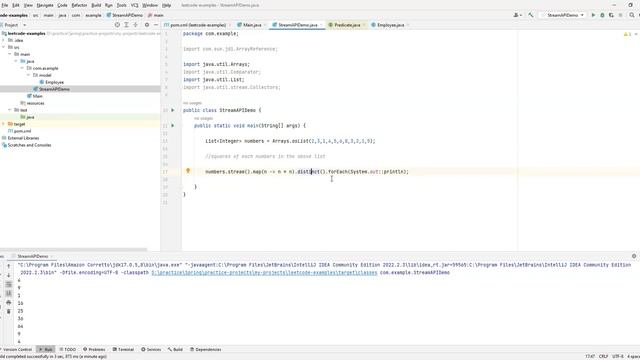Viewport: 640px width, 360px height.
Task: Open Project panel settings gear
Action: (147, 25)
